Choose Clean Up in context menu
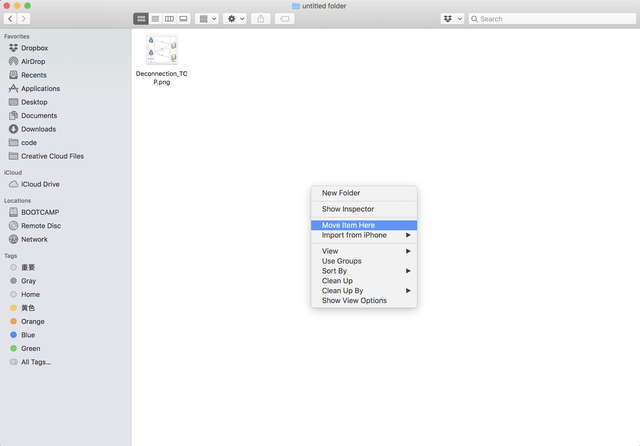 (364, 281)
